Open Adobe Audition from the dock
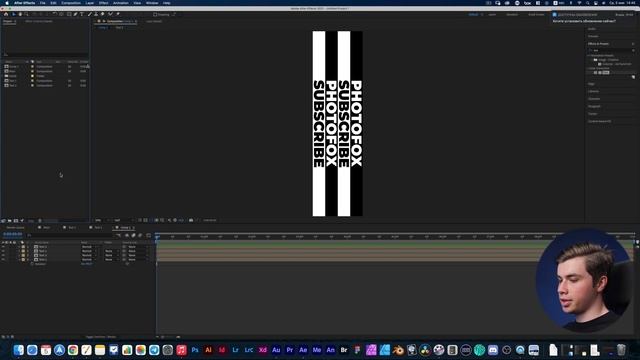 [x=276, y=350]
